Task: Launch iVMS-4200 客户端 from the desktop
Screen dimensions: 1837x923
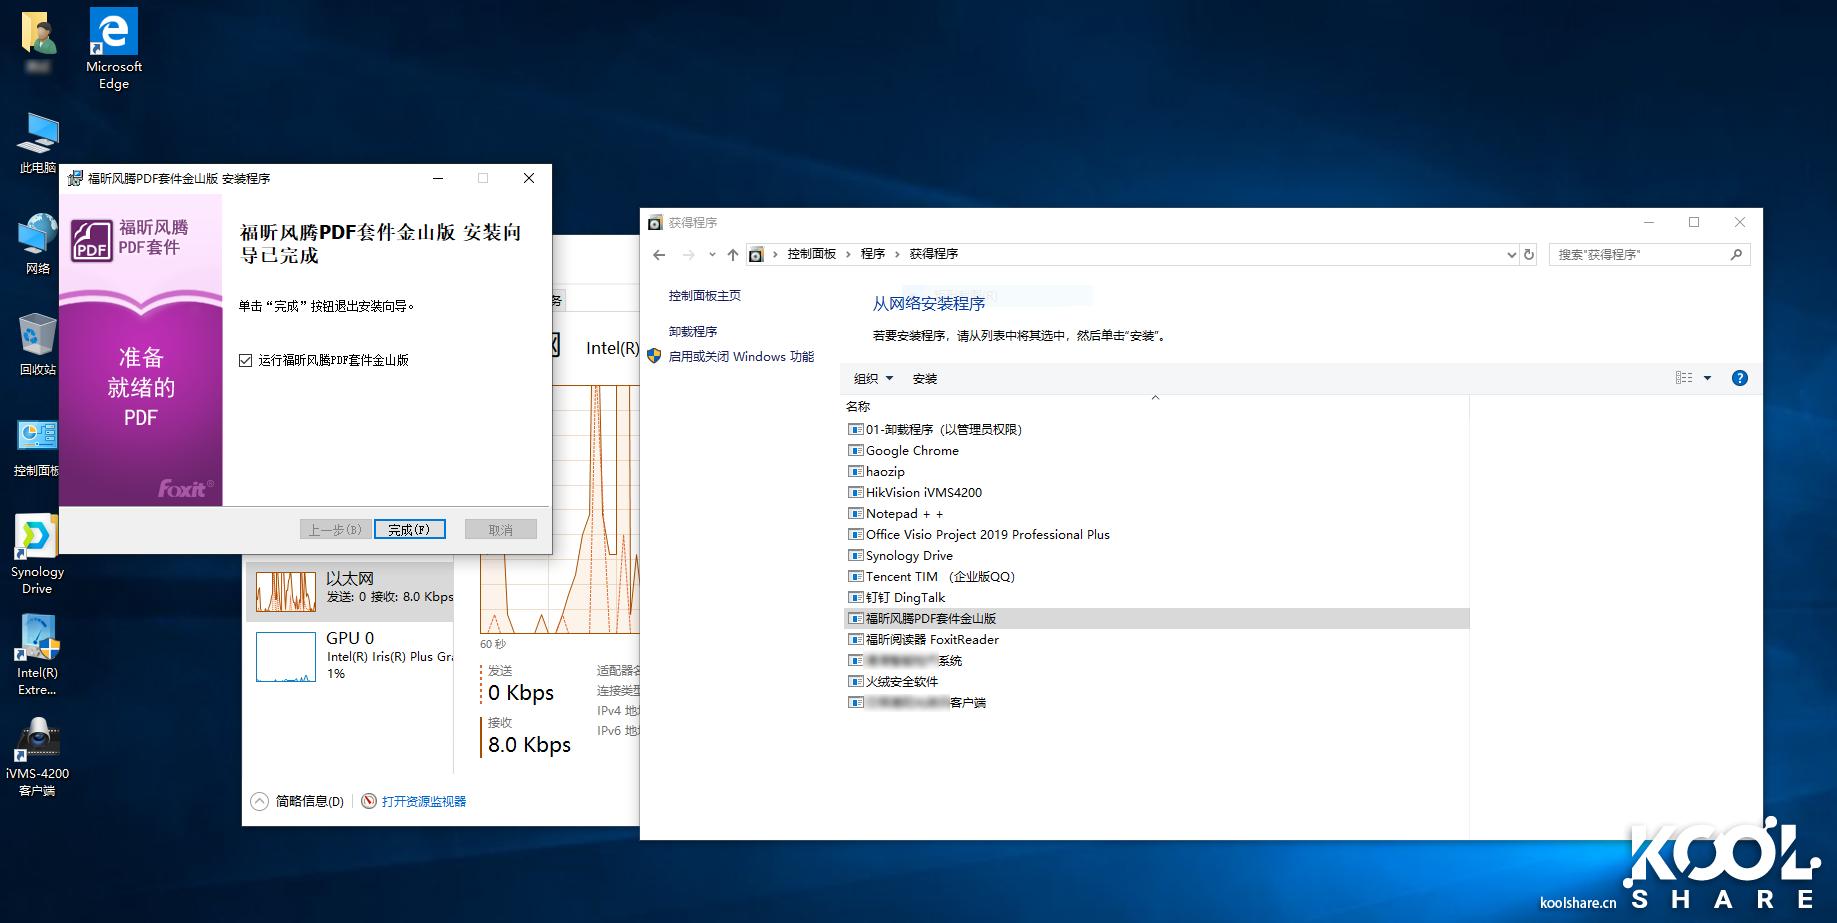Action: coord(37,740)
